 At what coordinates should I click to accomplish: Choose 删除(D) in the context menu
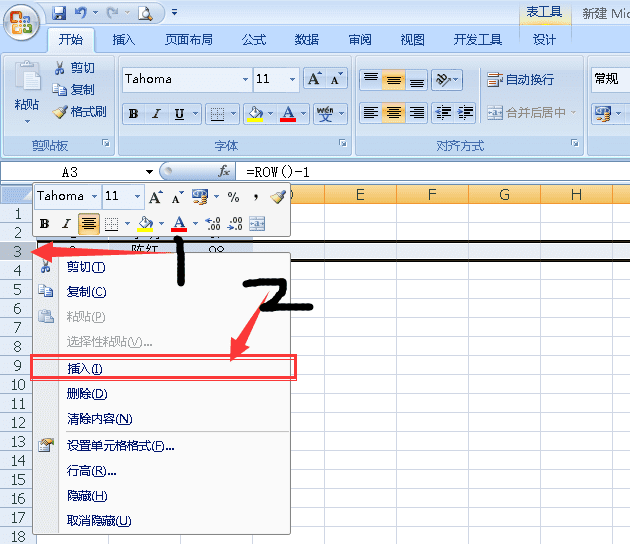pyautogui.click(x=162, y=394)
